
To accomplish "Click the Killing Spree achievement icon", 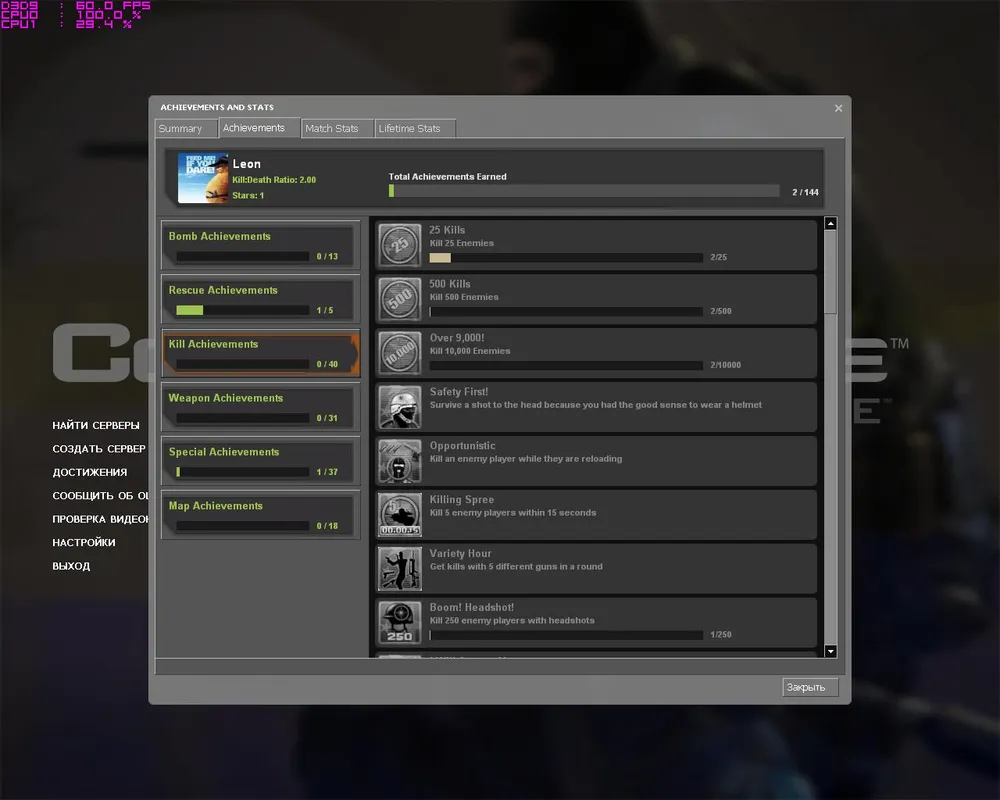I will [400, 514].
